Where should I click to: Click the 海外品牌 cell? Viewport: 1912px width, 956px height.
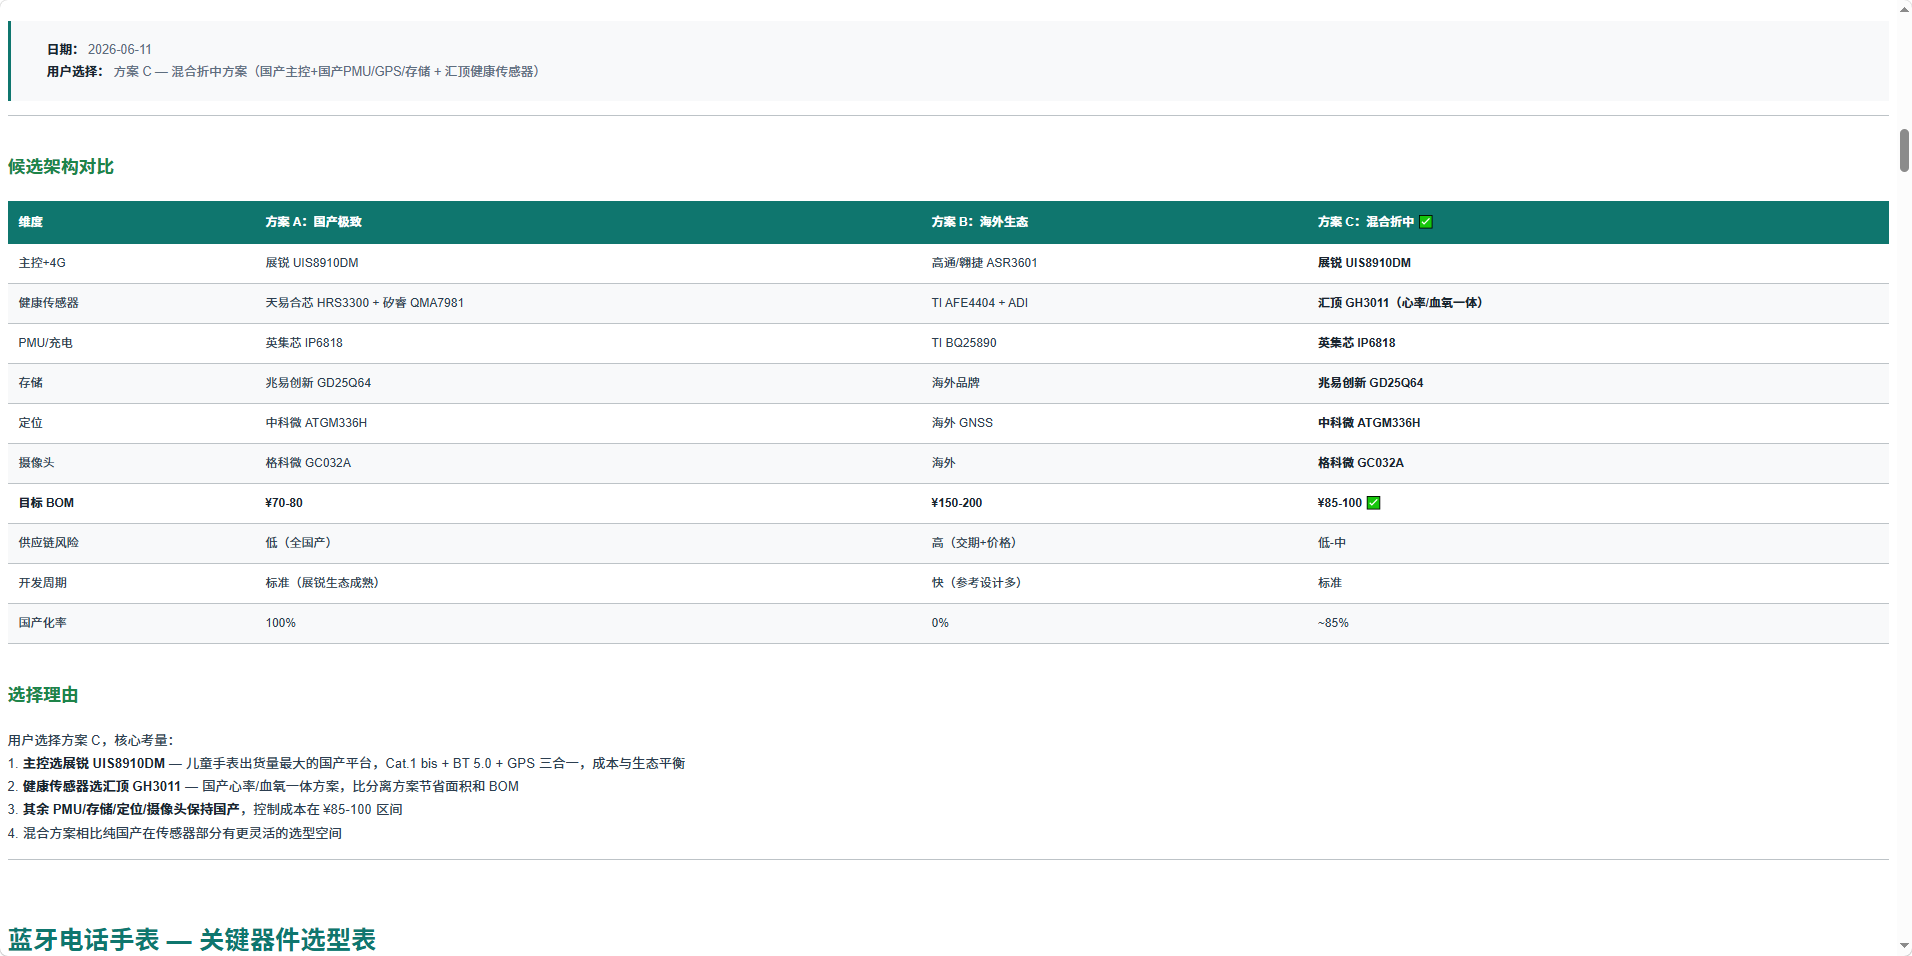[x=956, y=383]
